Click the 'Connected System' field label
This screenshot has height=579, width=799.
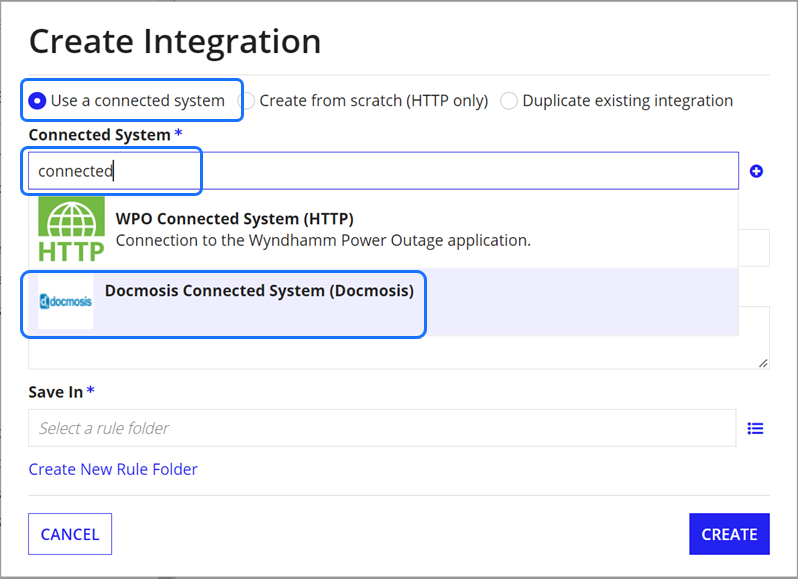click(99, 135)
